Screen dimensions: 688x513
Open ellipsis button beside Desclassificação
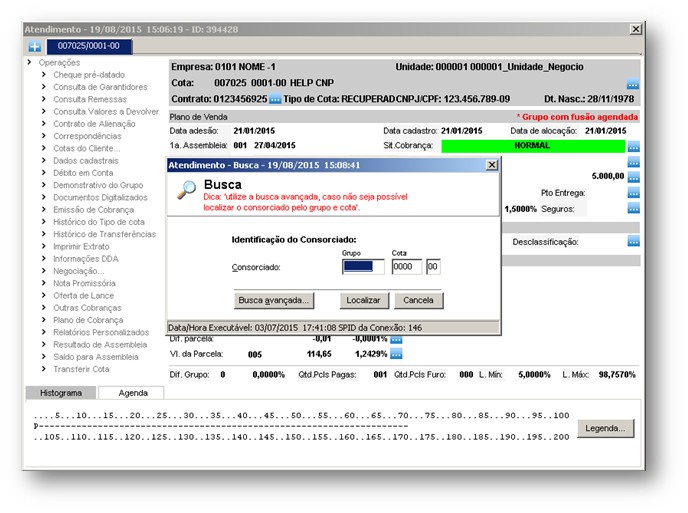pyautogui.click(x=634, y=241)
